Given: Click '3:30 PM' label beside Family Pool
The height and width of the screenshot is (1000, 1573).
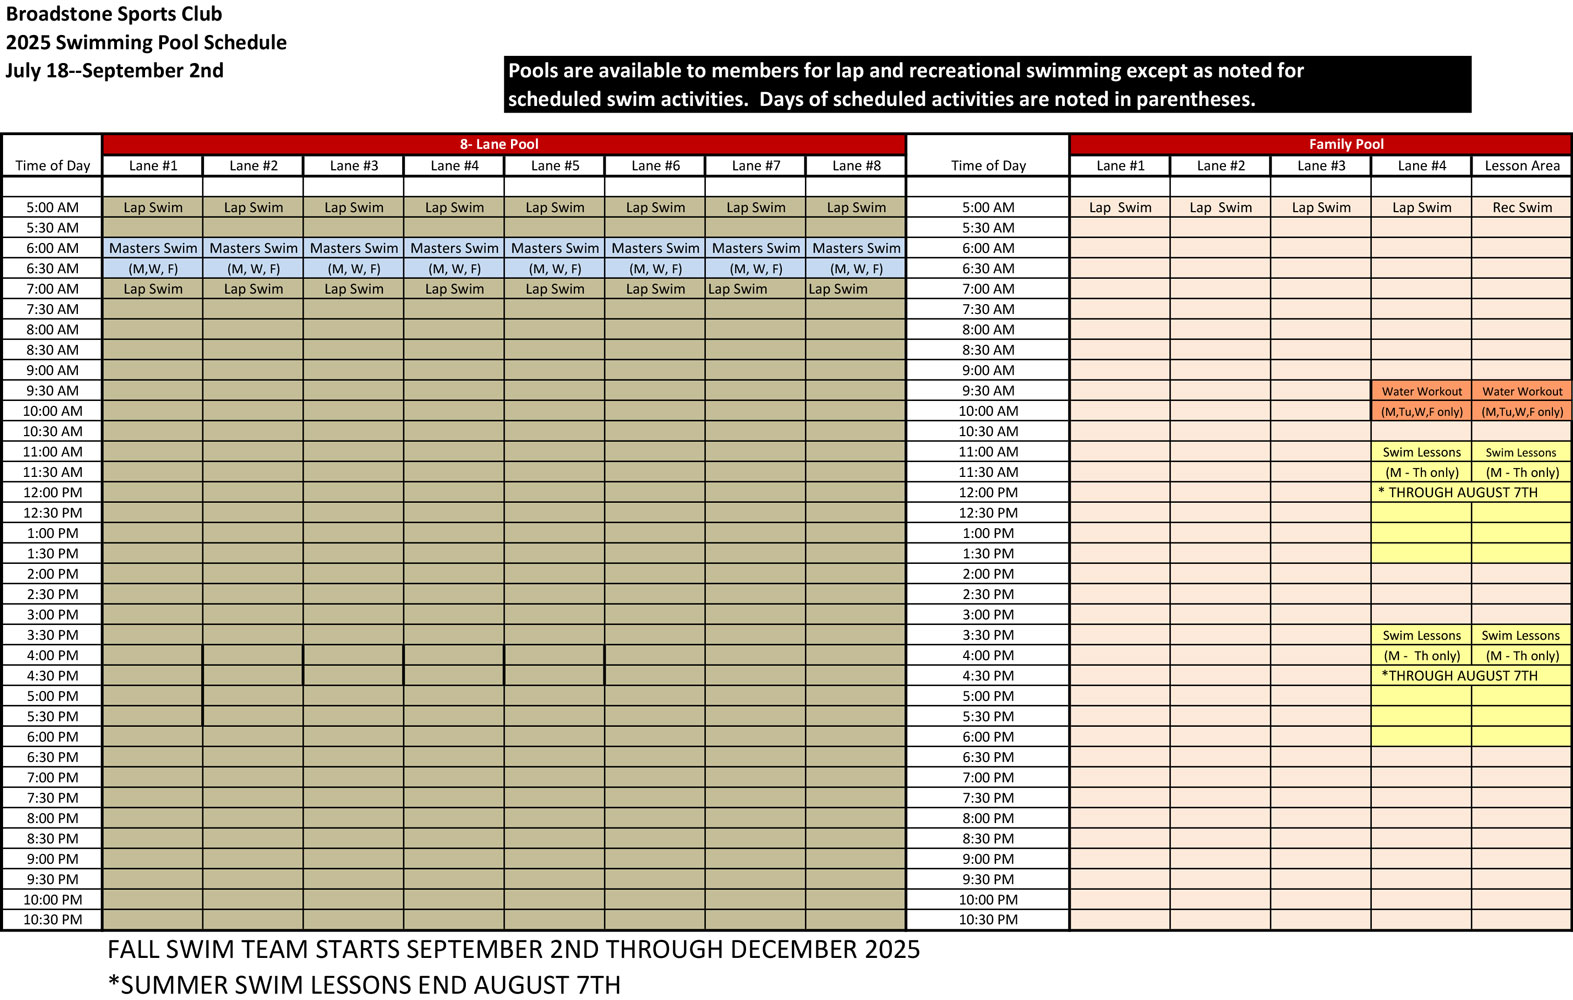Looking at the screenshot, I should (x=988, y=635).
